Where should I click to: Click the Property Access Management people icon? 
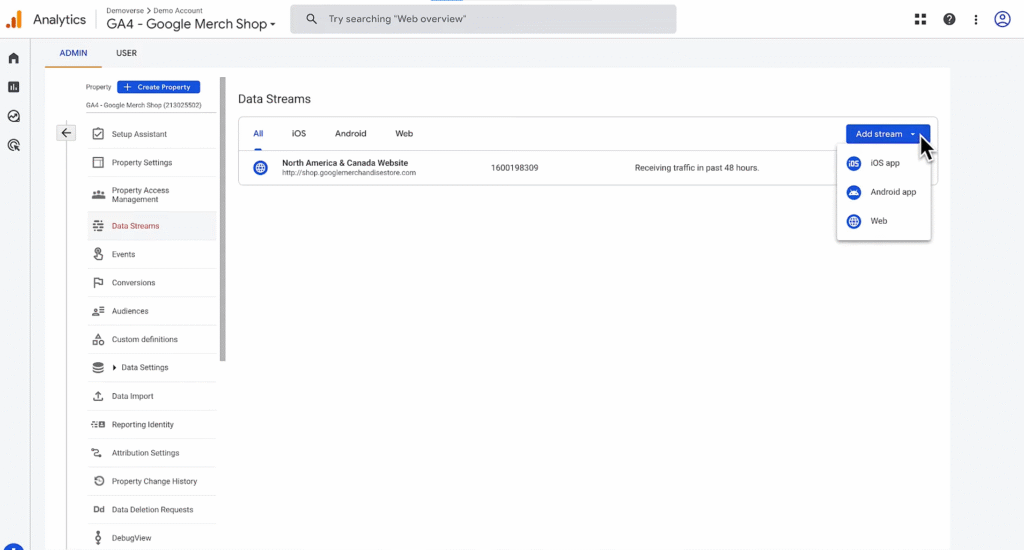(x=98, y=195)
